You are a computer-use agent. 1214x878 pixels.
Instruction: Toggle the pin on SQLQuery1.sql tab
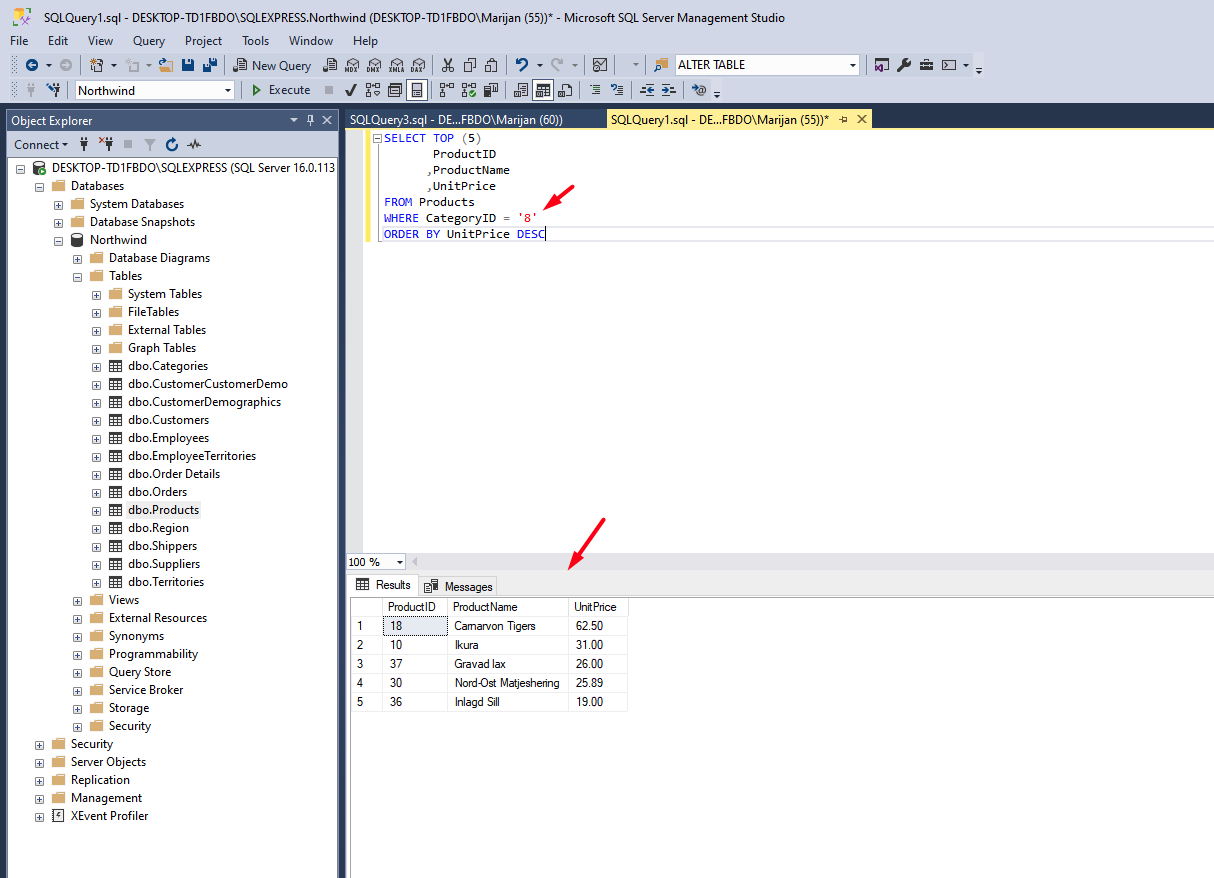pyautogui.click(x=843, y=119)
